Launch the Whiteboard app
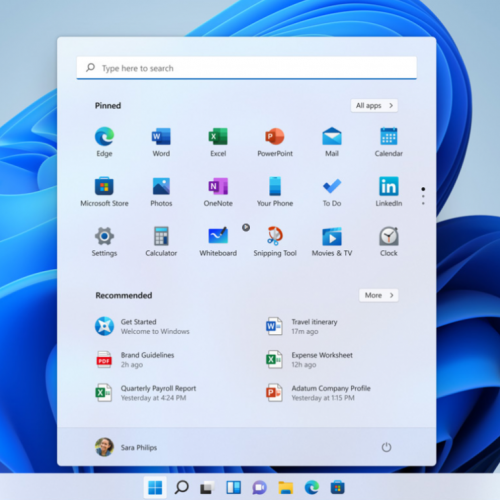 218,242
